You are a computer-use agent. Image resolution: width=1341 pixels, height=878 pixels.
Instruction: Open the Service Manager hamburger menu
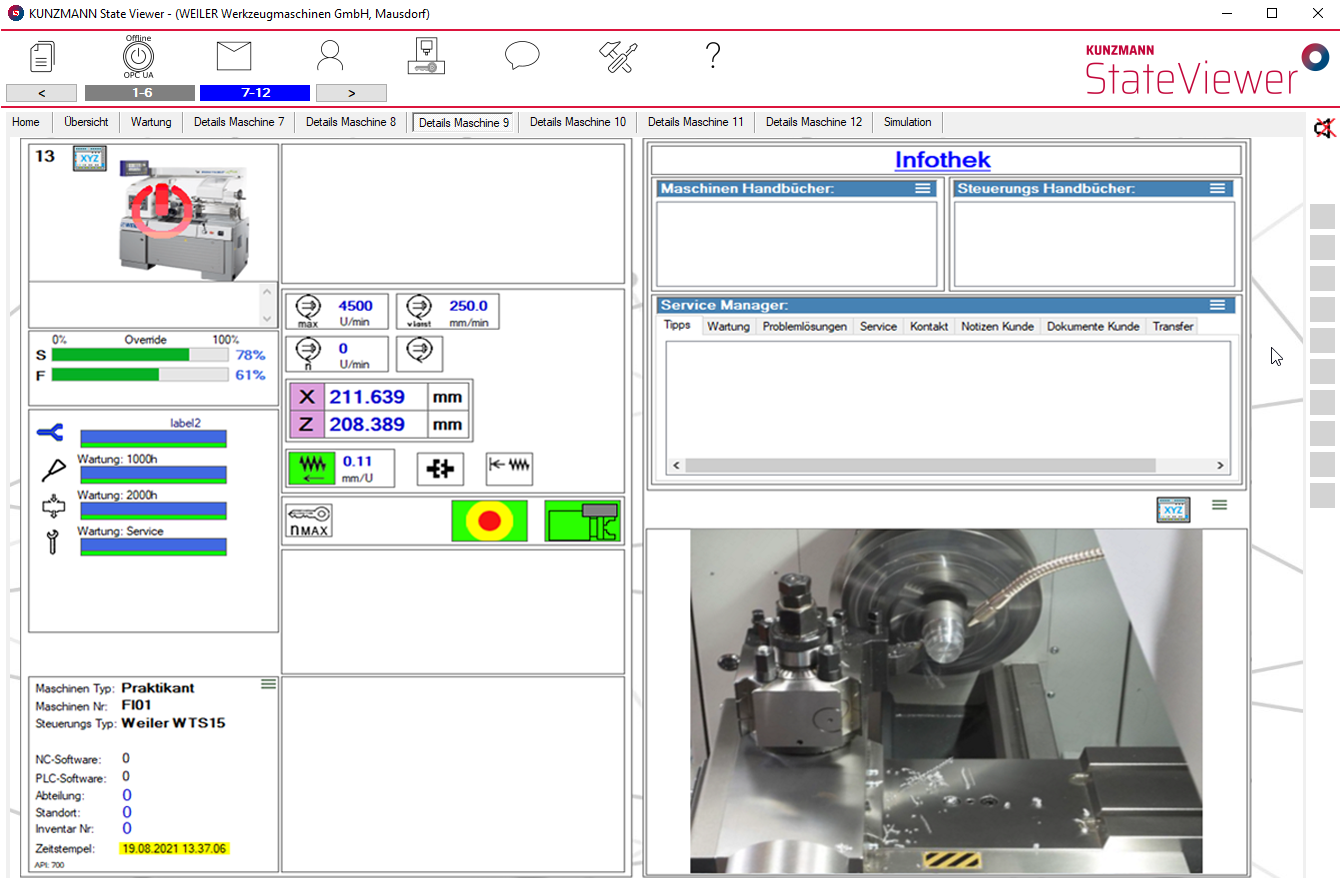1217,305
